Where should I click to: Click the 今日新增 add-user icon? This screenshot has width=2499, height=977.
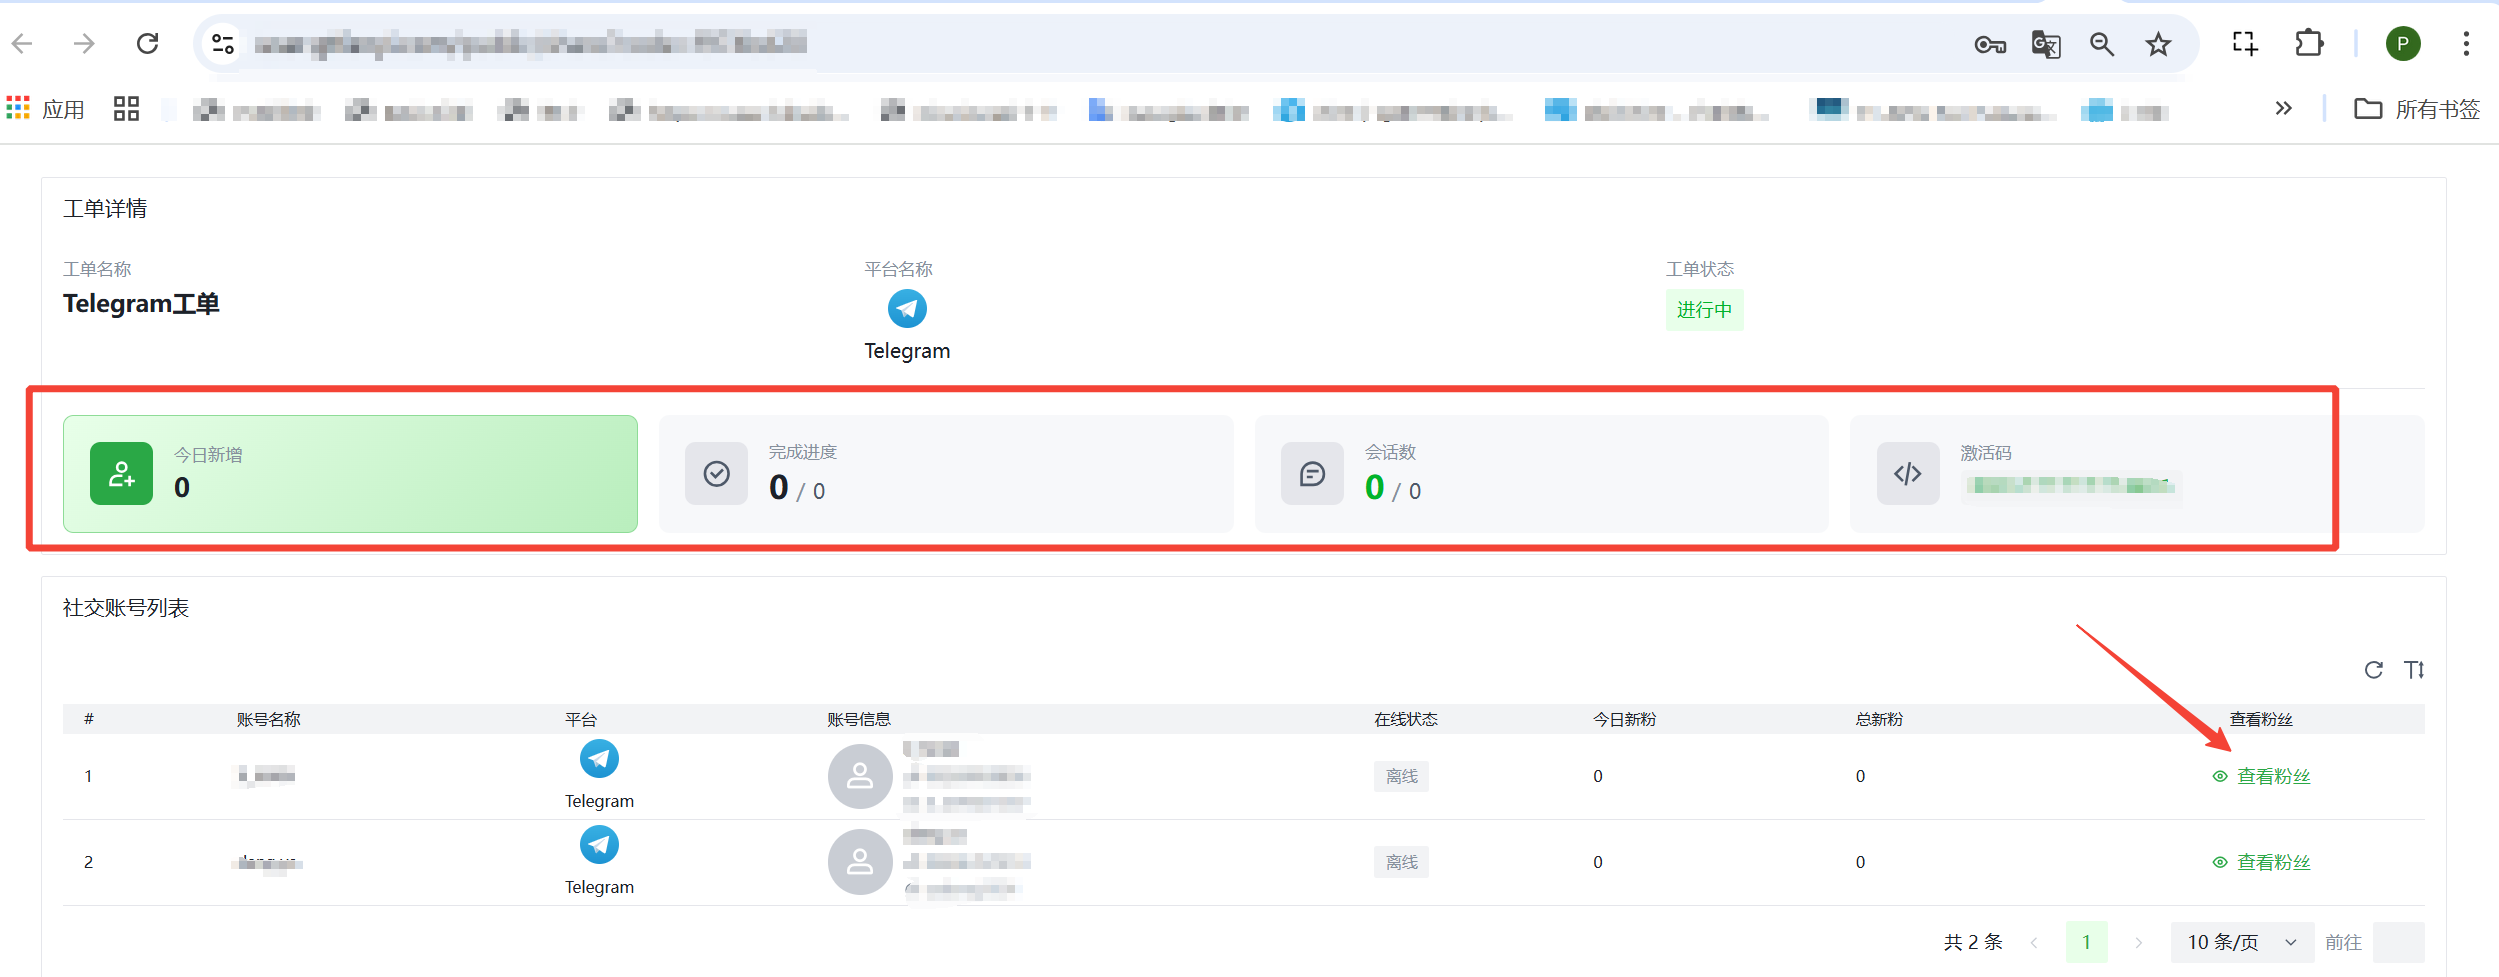pyautogui.click(x=121, y=474)
